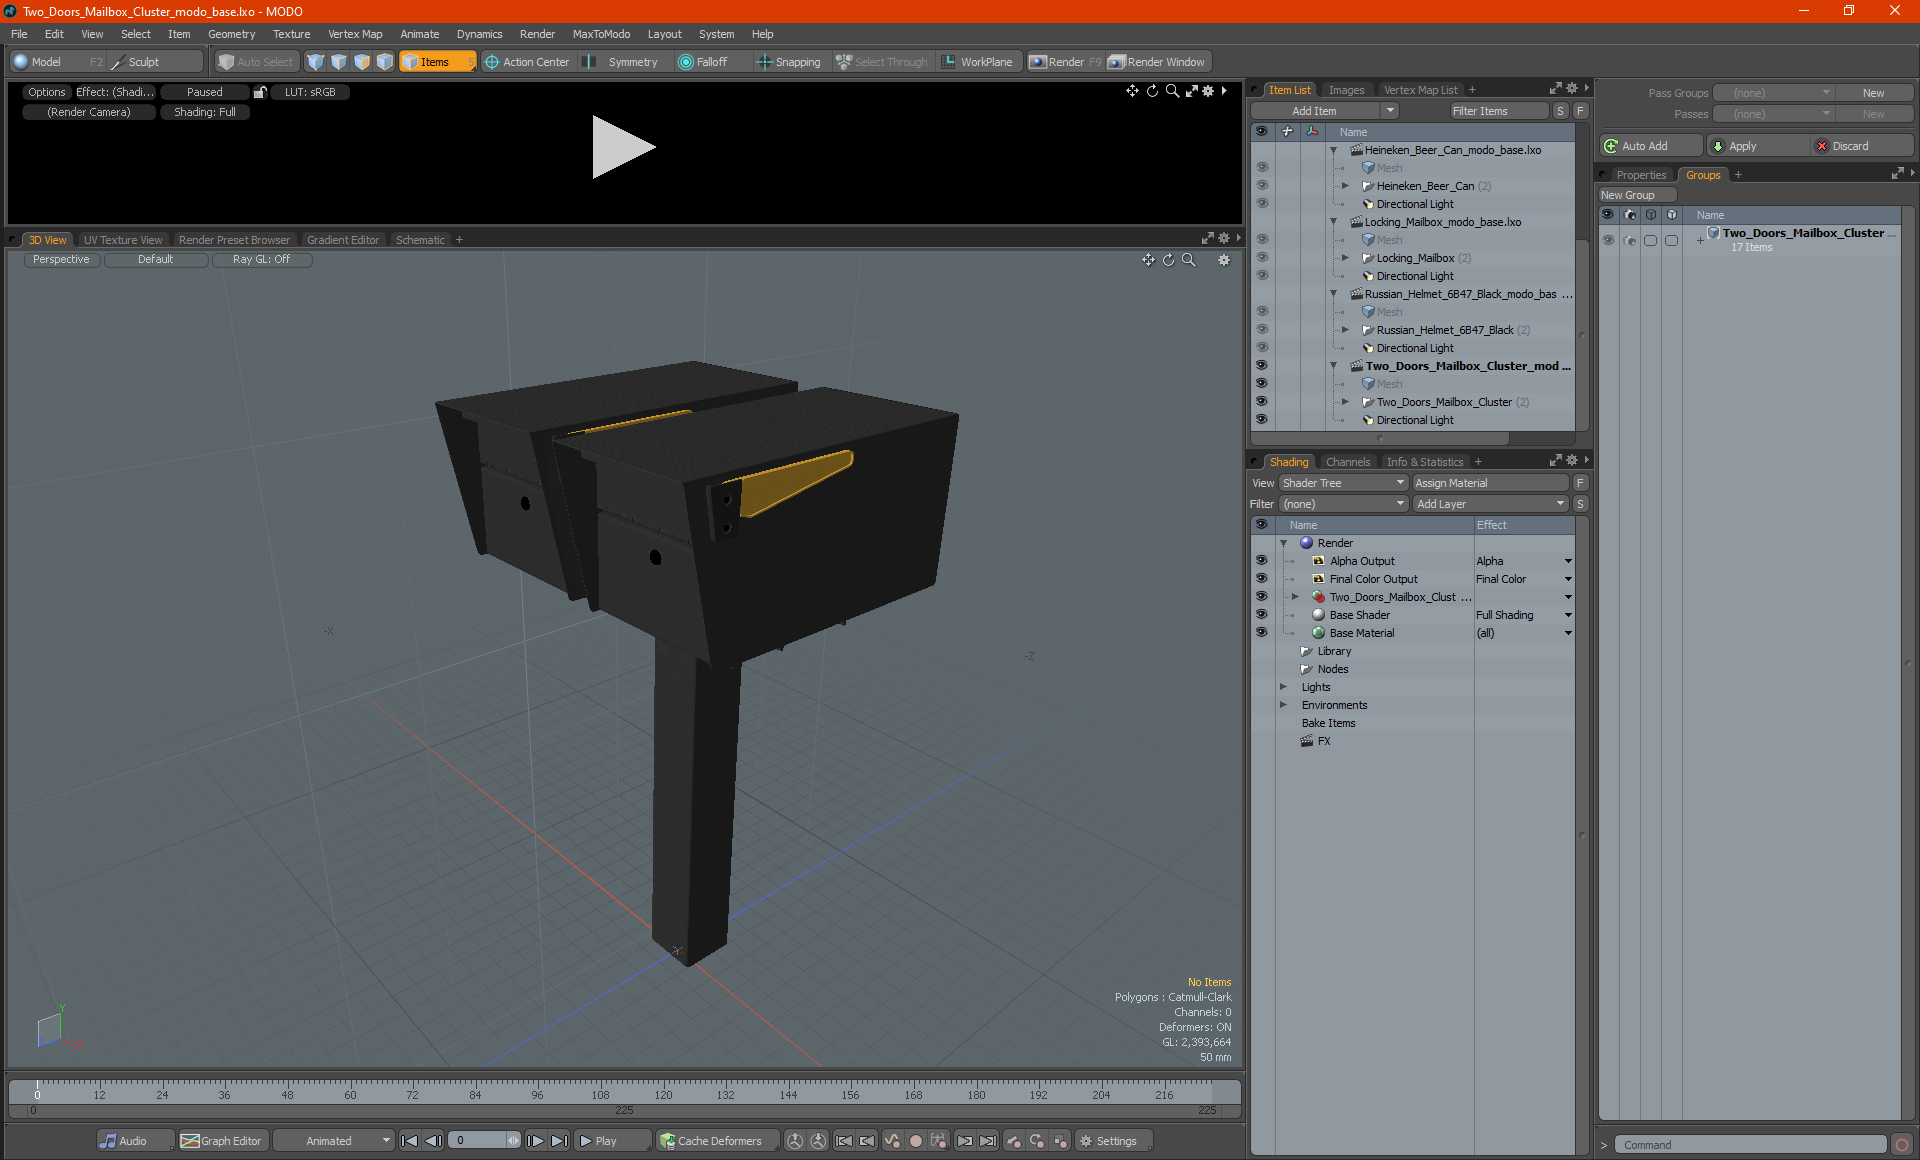The height and width of the screenshot is (1160, 1920).
Task: Open Shader Tree view dropdown
Action: 1343,483
